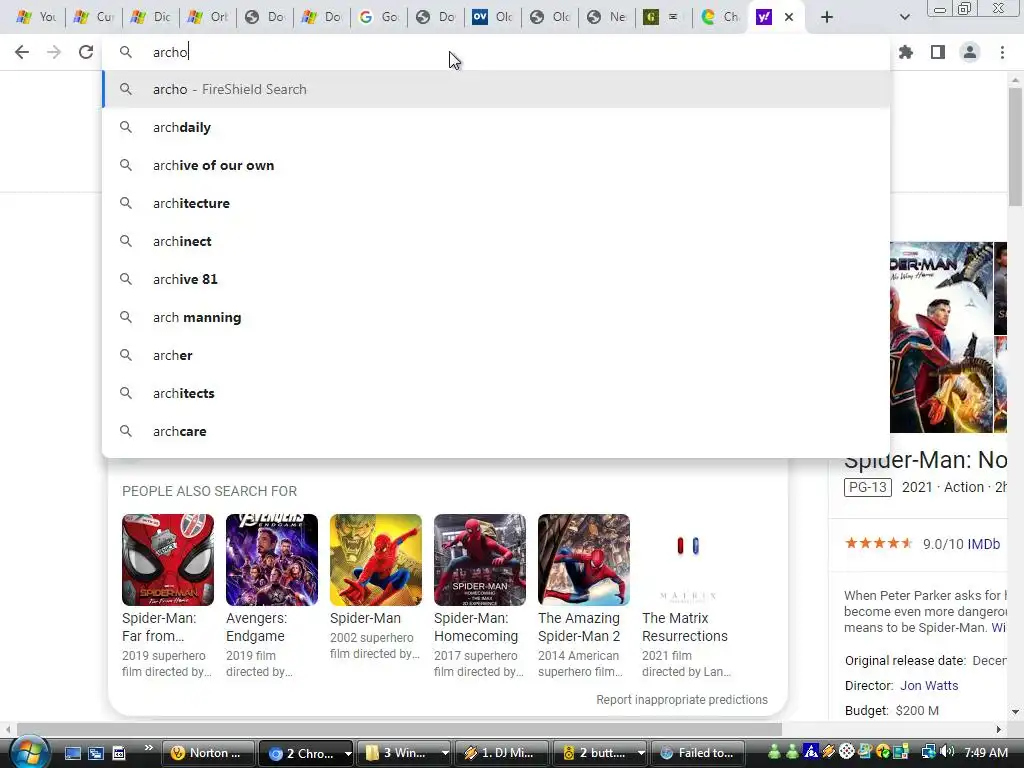Open the Jon Watts director link
The height and width of the screenshot is (768, 1024).
click(929, 686)
